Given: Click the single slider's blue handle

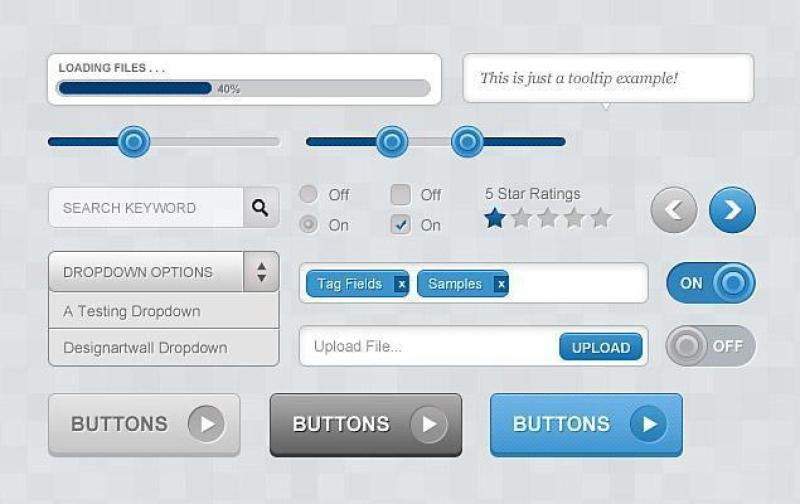Looking at the screenshot, I should coord(134,141).
